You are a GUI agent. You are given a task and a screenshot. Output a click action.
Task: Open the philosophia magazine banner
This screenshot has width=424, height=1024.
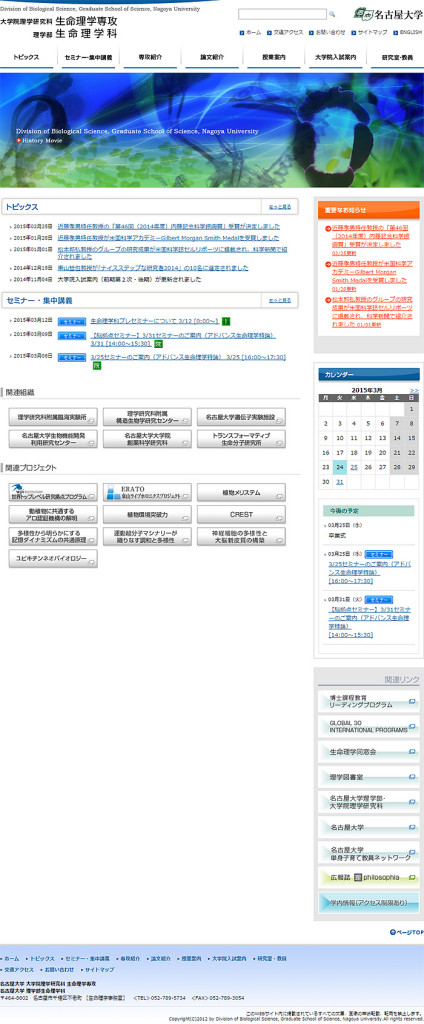(x=368, y=877)
